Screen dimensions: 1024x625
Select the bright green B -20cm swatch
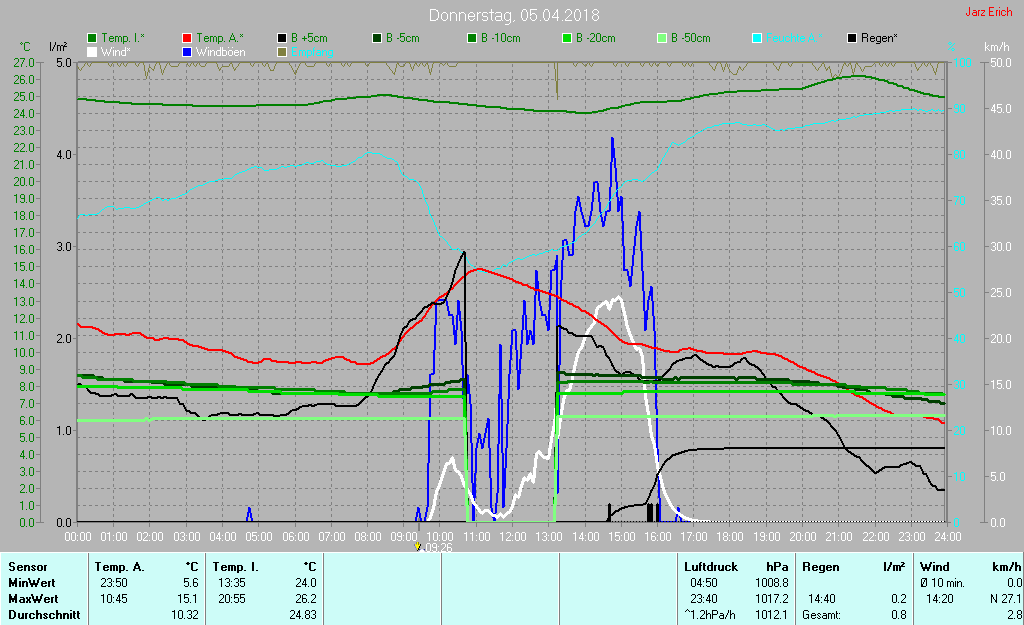click(567, 38)
